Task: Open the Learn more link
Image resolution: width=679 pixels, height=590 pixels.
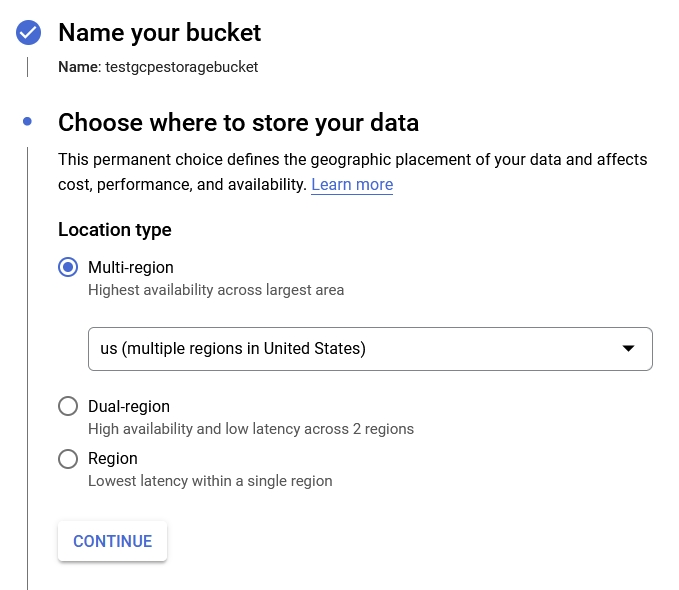Action: pyautogui.click(x=352, y=185)
